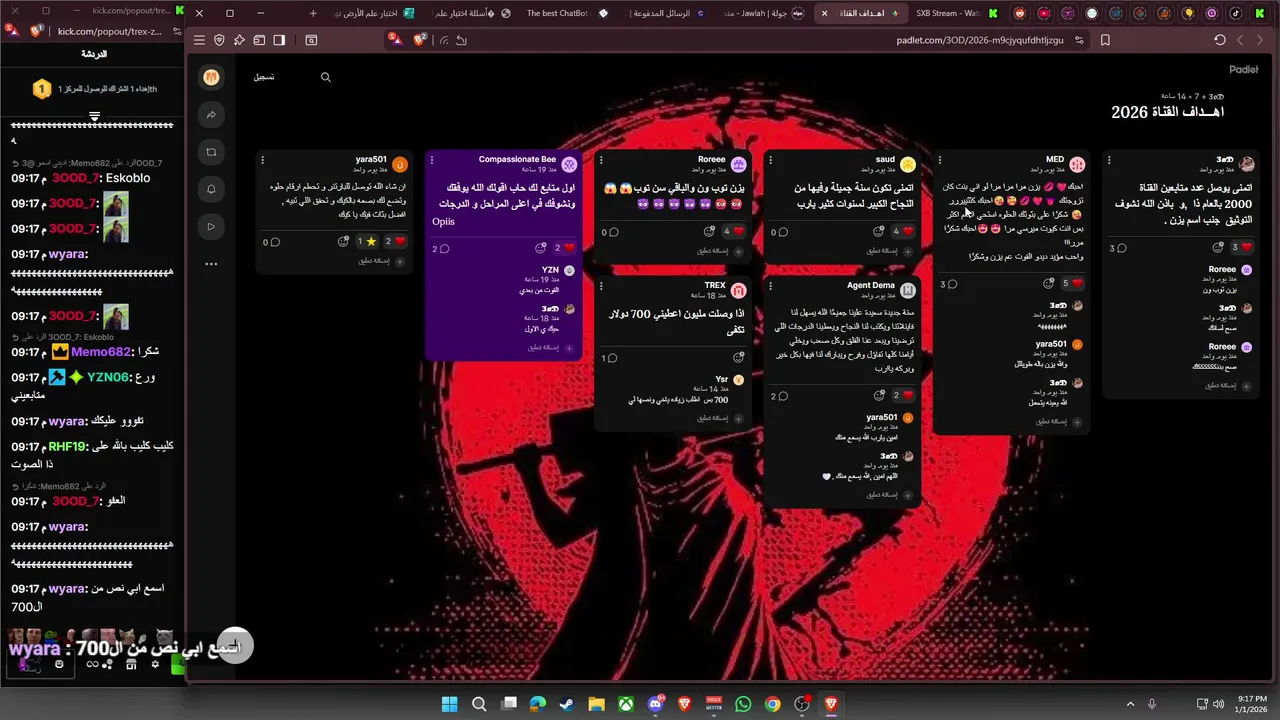Open the three-dot menu on TREX's post
1280x720 pixels.
point(601,288)
